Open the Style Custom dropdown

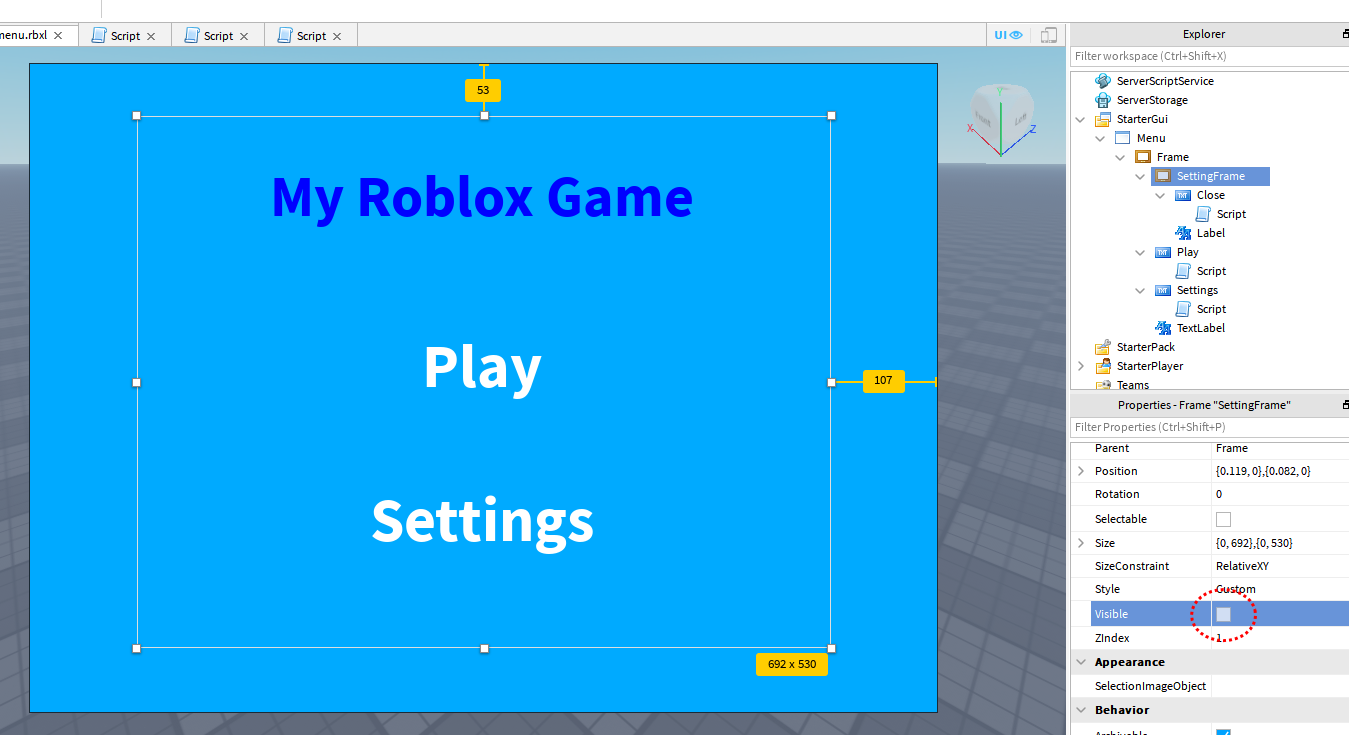click(x=1280, y=589)
